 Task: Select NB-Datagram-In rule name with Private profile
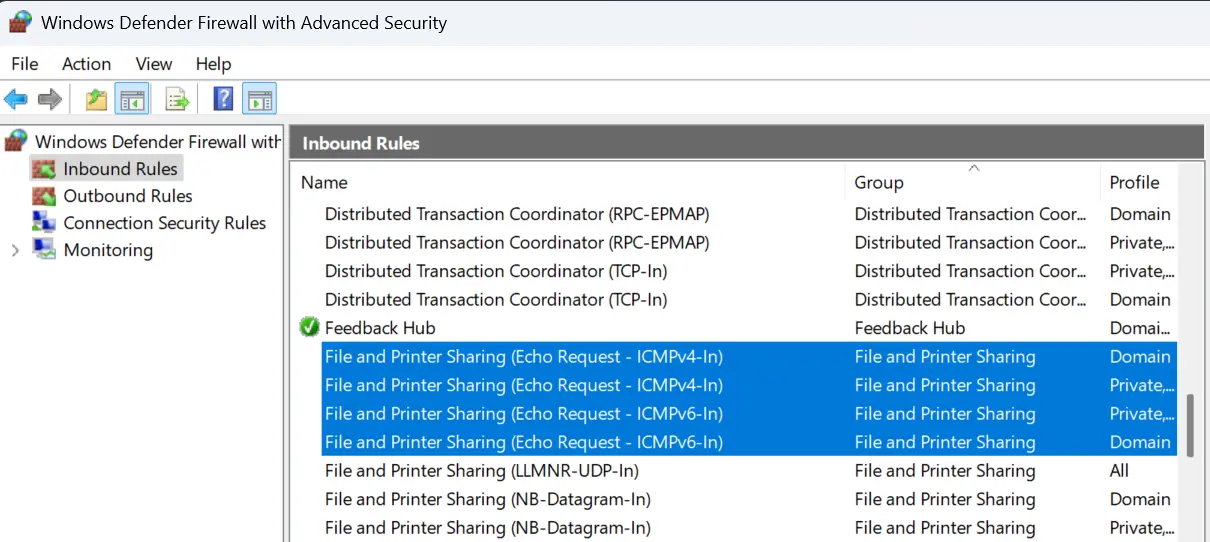[x=488, y=527]
